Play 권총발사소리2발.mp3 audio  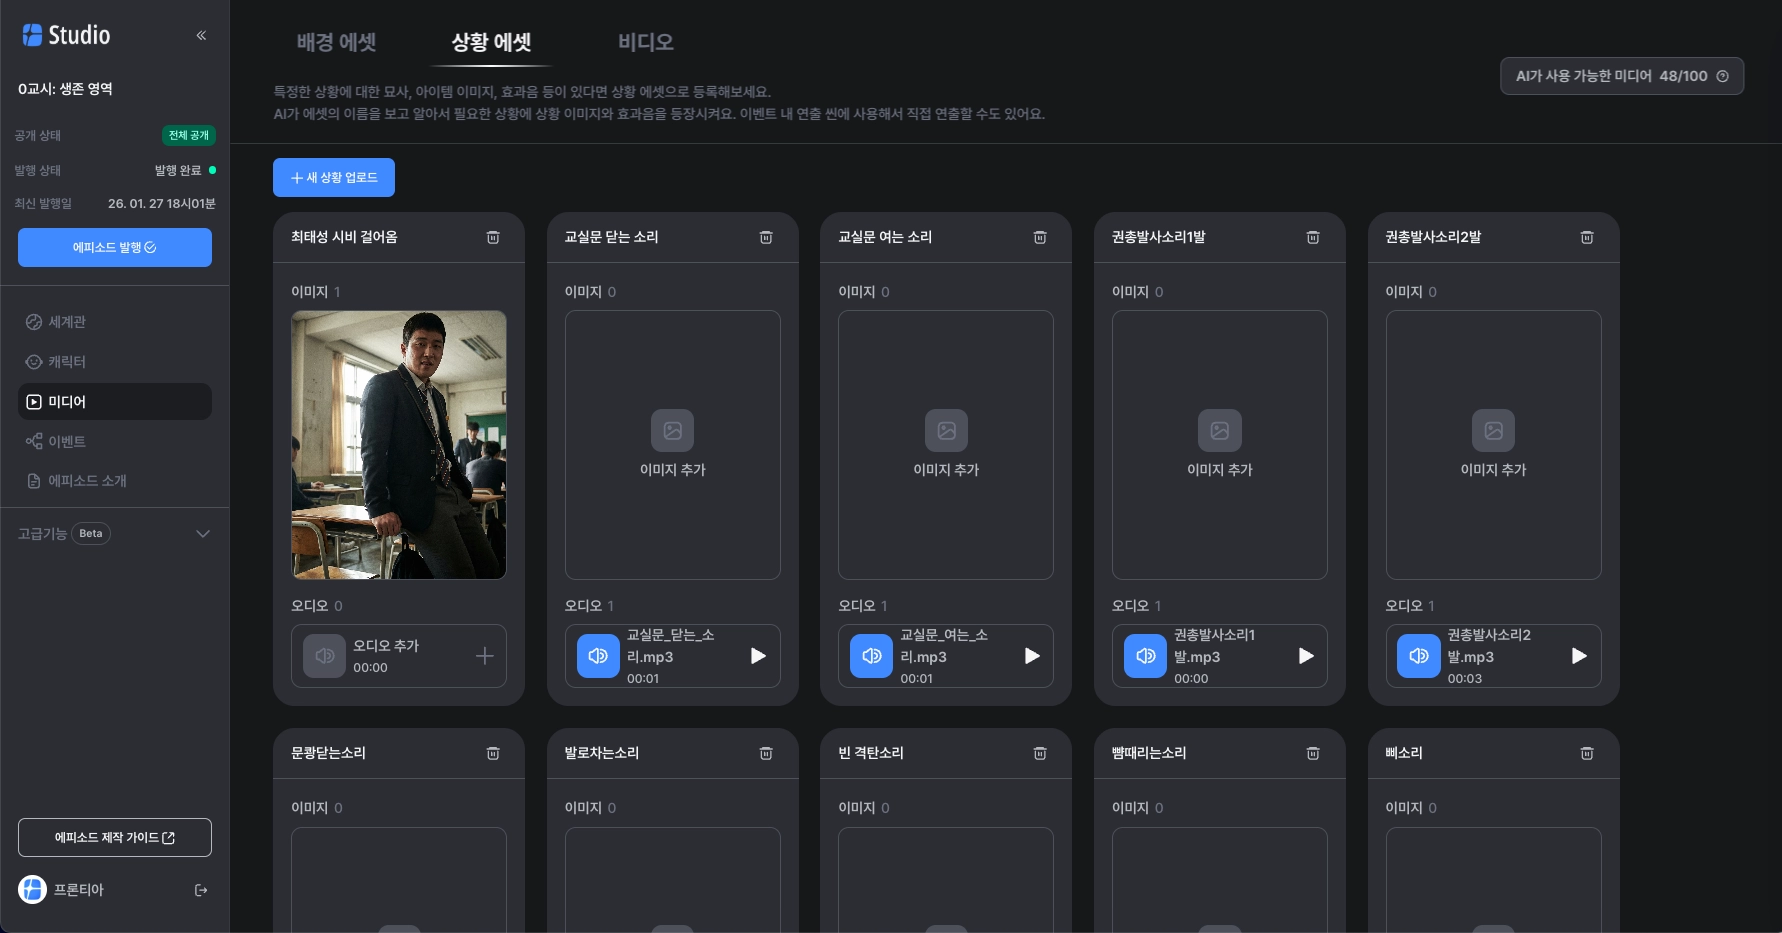(x=1579, y=656)
